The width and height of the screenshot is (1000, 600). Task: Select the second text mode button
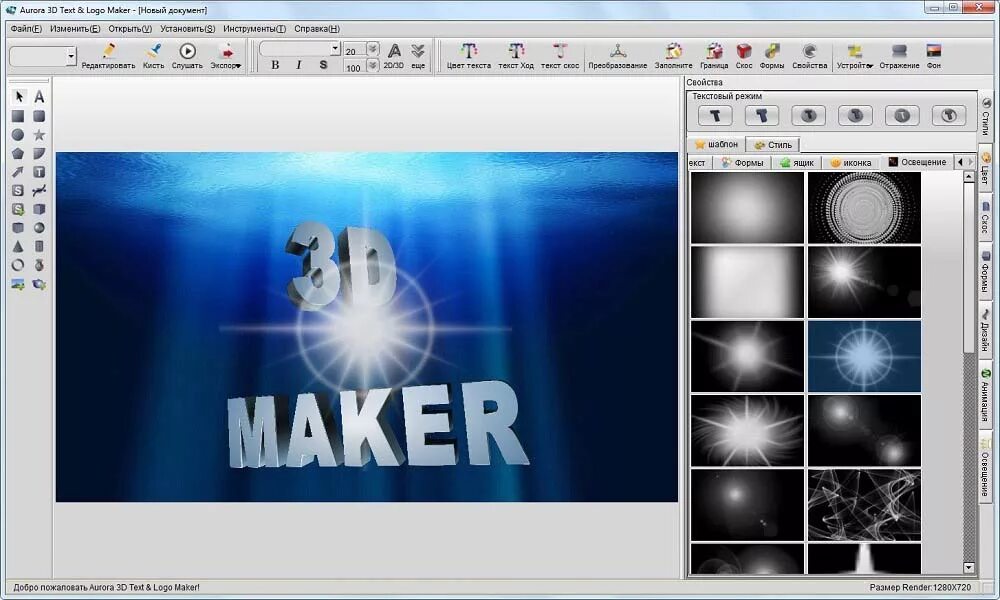point(761,115)
